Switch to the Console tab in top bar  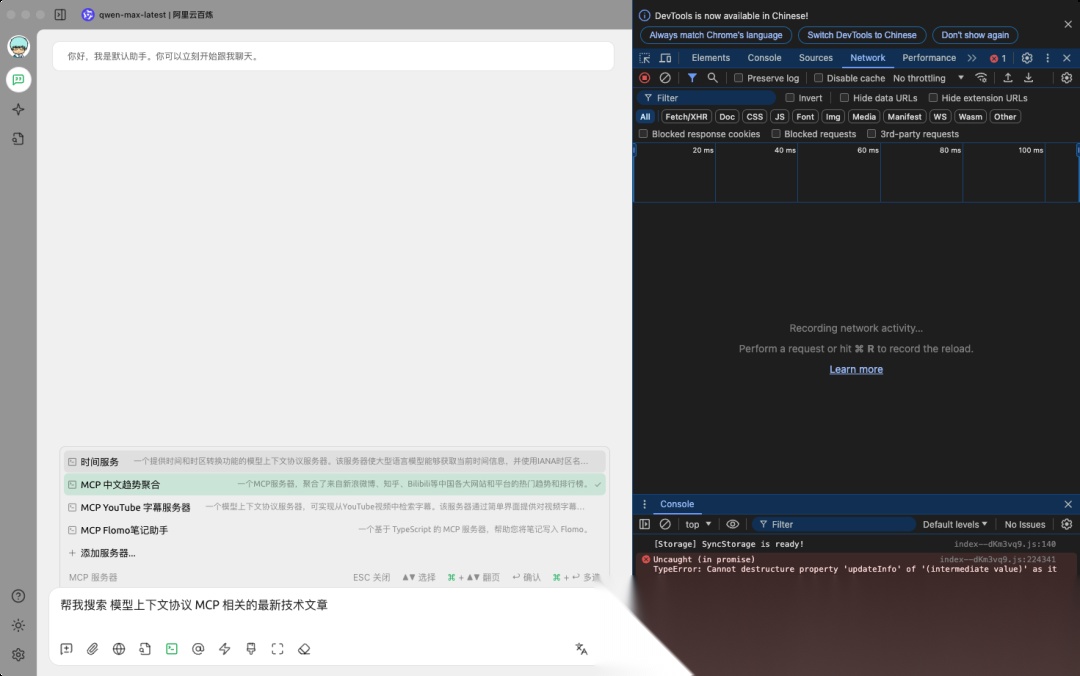tap(764, 58)
